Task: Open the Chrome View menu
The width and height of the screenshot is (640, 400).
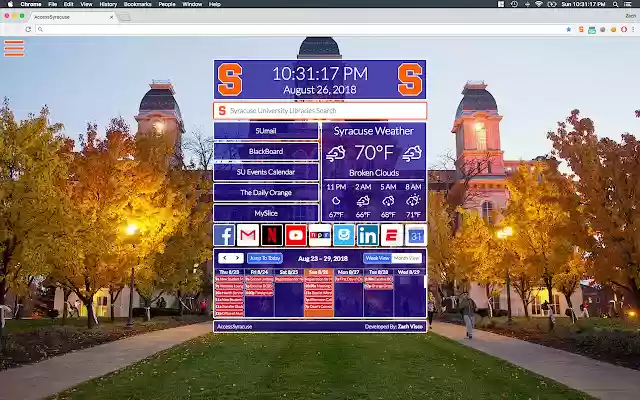Action: click(86, 4)
